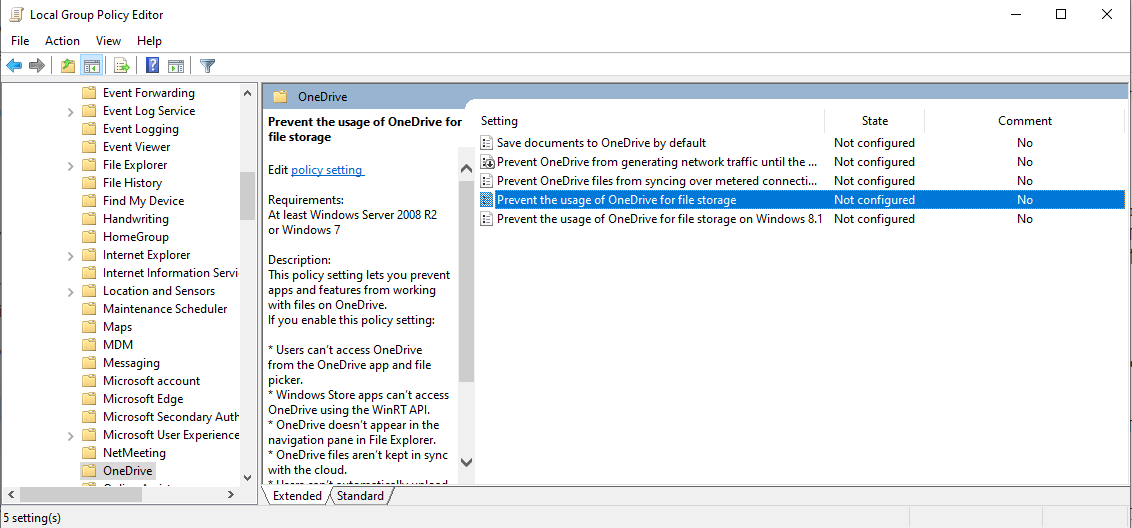Select Internet Information Services in the tree
The height and width of the screenshot is (528, 1132).
tap(170, 273)
